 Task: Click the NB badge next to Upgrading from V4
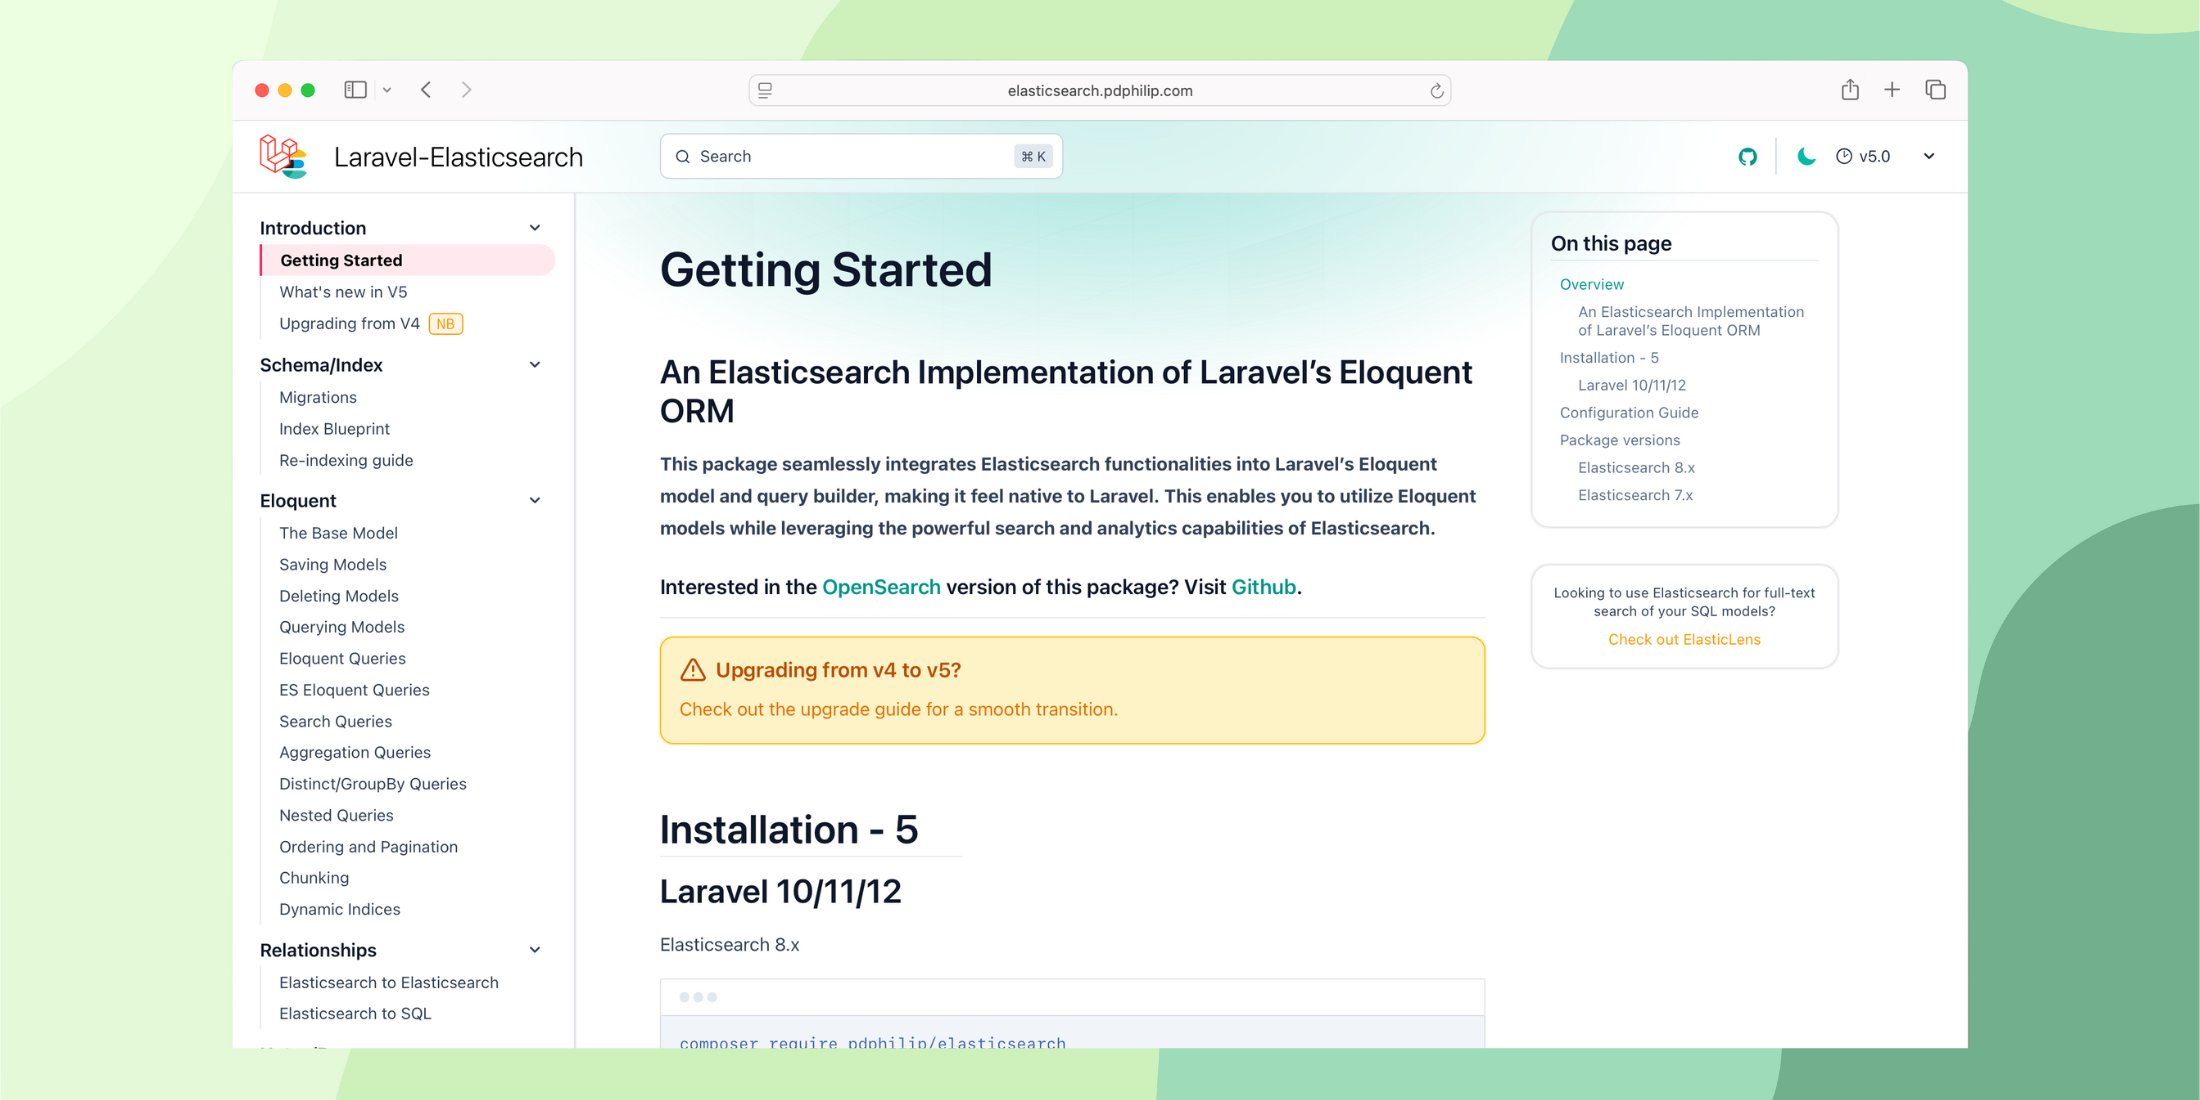[x=445, y=323]
